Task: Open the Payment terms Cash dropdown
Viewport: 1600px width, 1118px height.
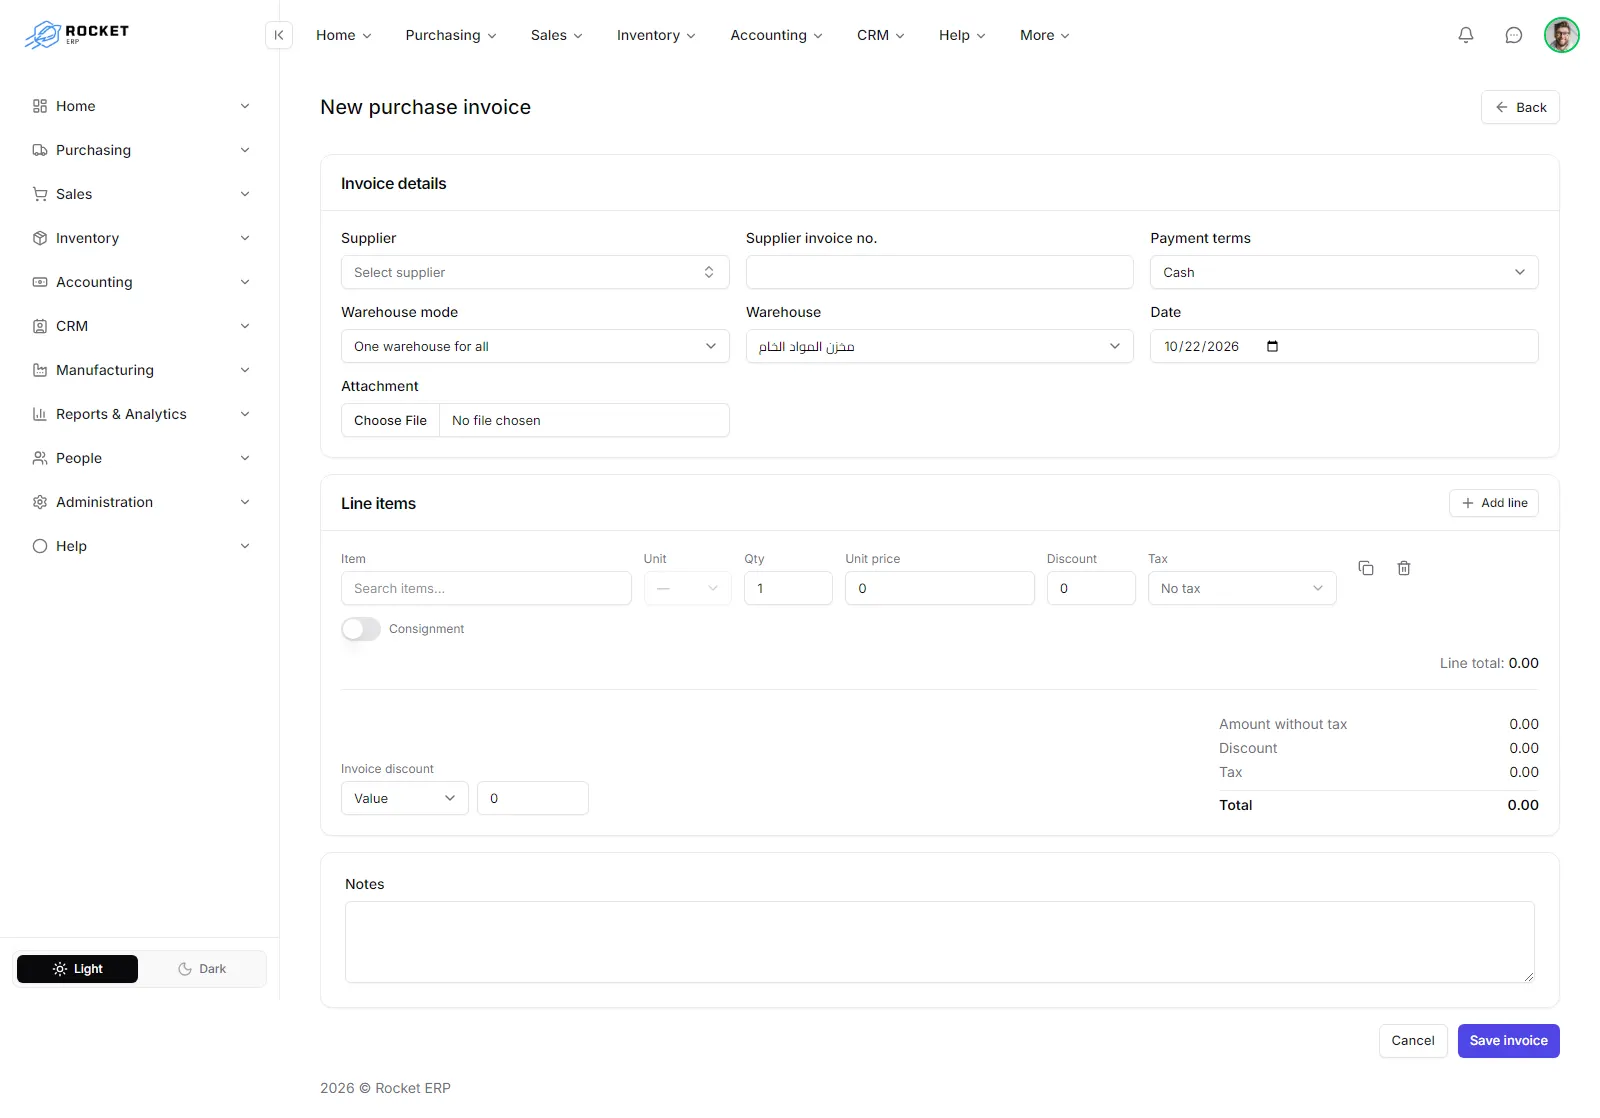Action: (1344, 272)
